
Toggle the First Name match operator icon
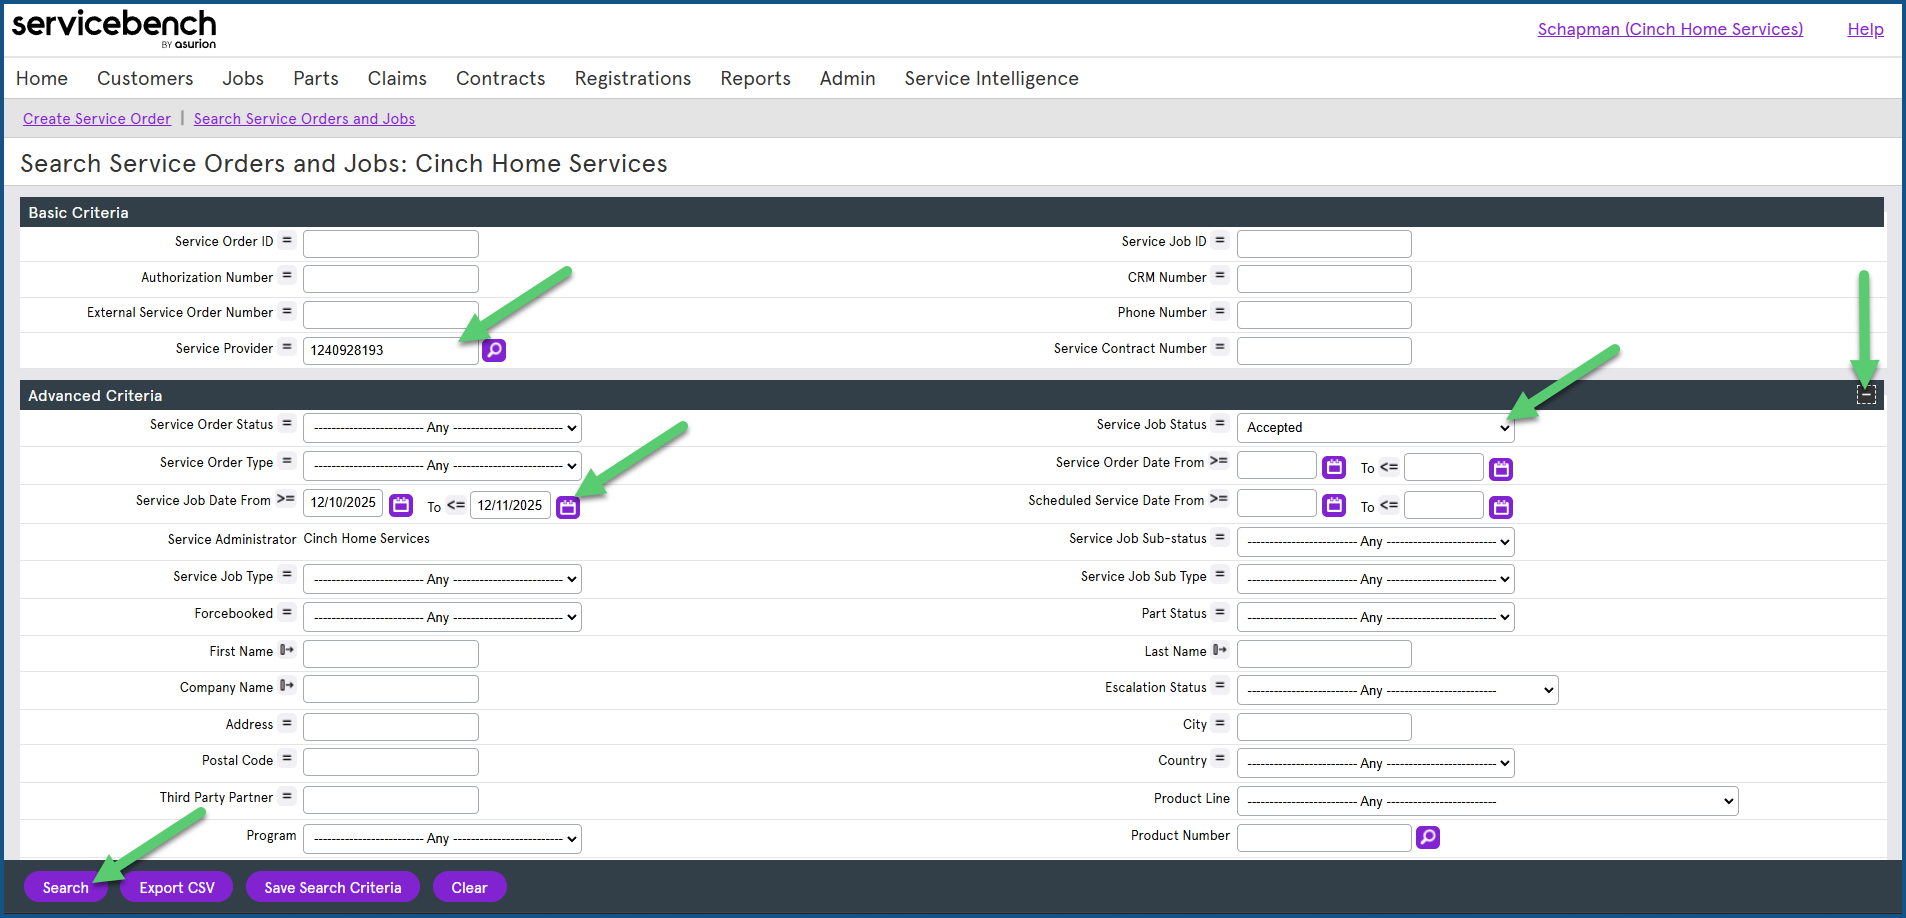coord(287,650)
